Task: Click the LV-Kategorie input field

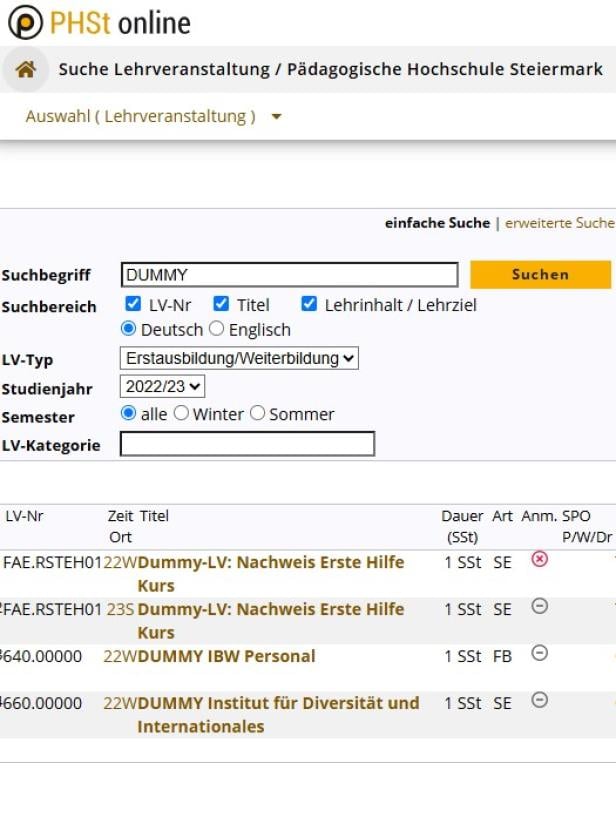Action: pos(247,444)
